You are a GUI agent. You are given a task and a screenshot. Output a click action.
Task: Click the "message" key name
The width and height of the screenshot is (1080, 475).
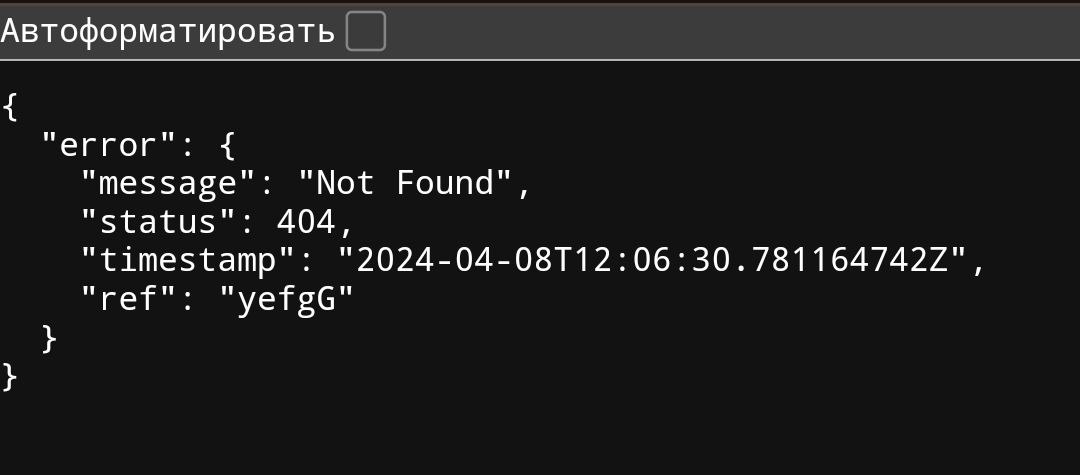tap(168, 184)
